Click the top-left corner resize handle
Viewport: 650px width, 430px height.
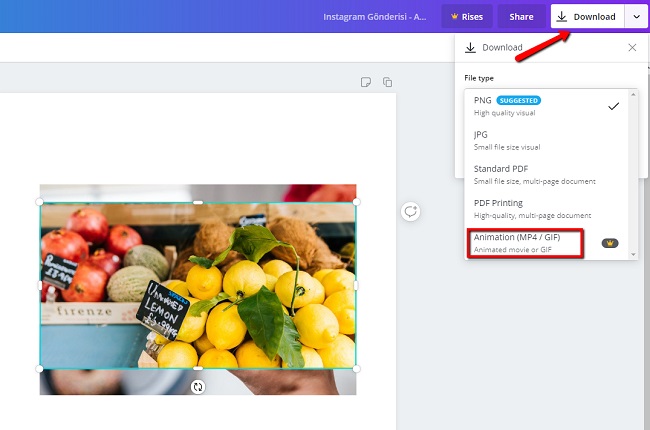click(x=39, y=202)
